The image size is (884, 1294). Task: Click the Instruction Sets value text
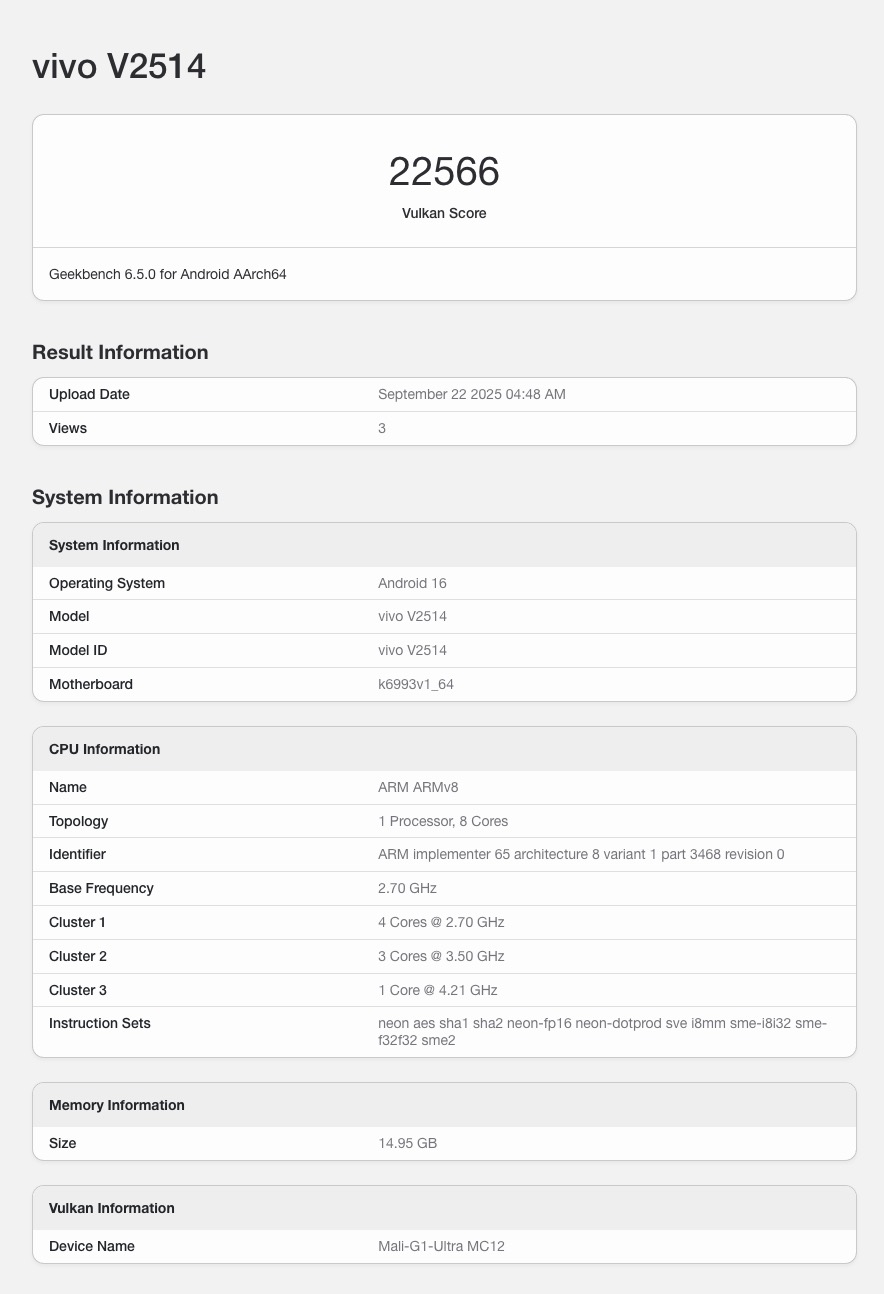point(602,1031)
